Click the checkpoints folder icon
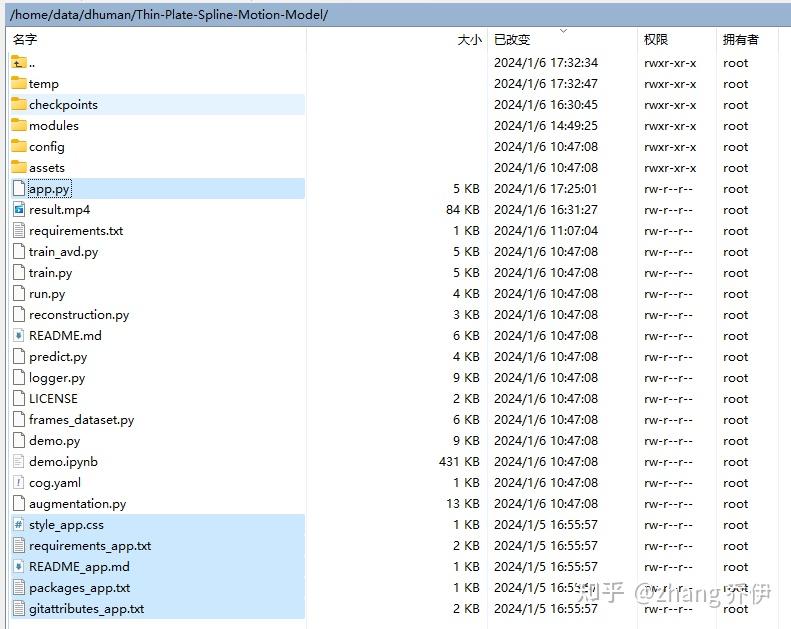Viewport: 791px width, 629px height. click(19, 105)
